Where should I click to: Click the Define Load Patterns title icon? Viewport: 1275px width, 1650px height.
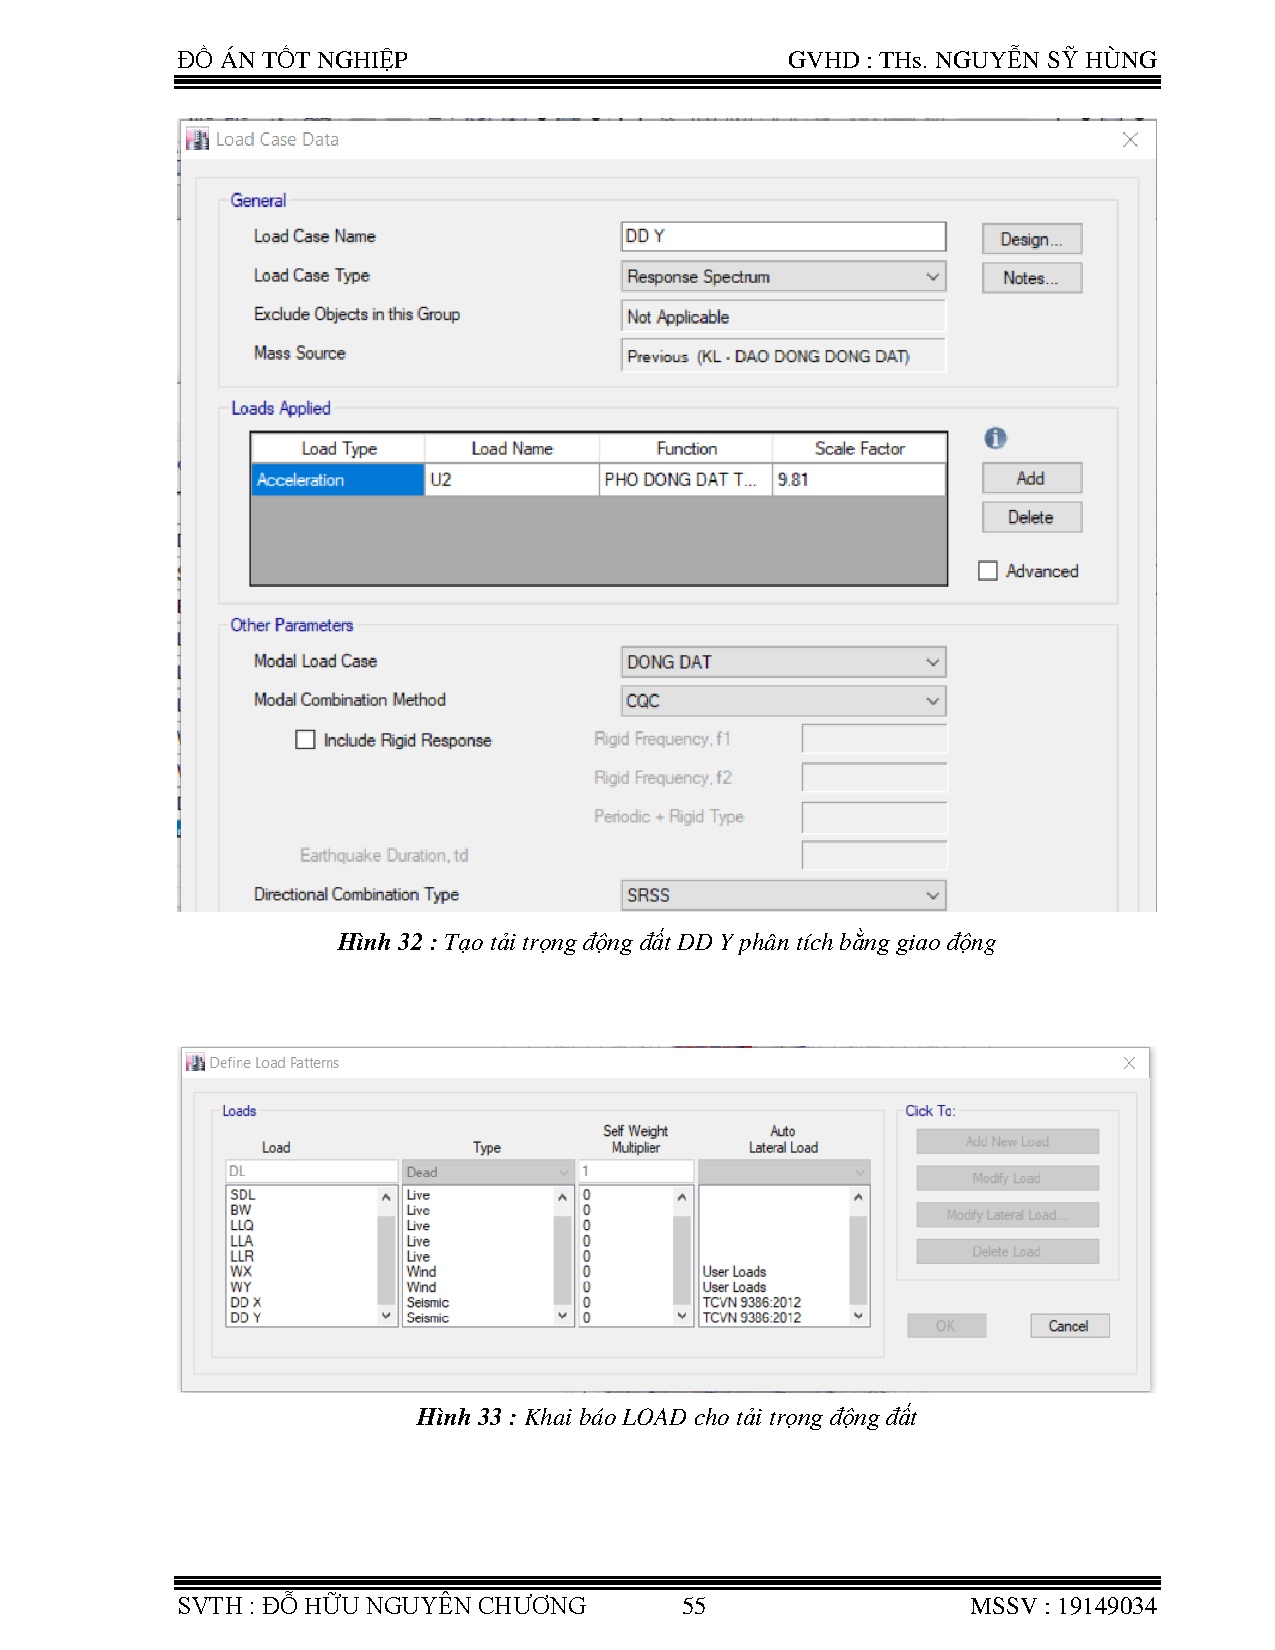[x=195, y=1063]
